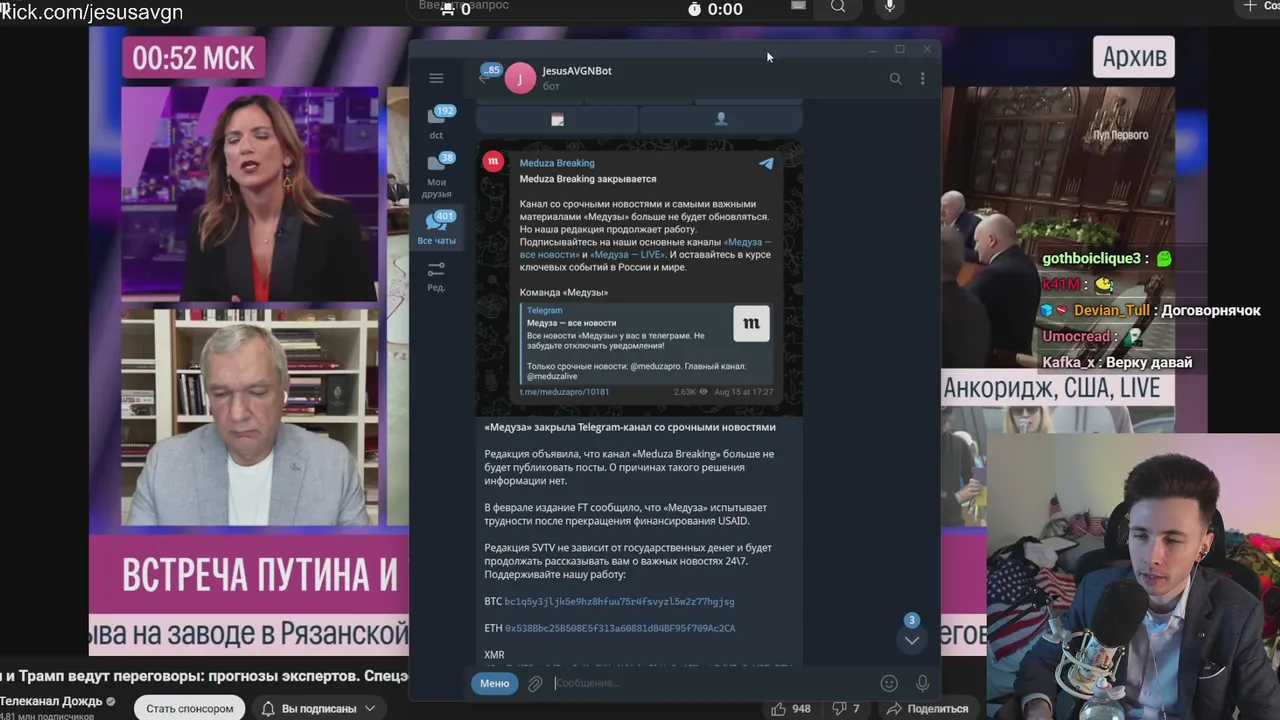Click the k41M username in stream chat
The height and width of the screenshot is (720, 1280).
coord(1061,285)
